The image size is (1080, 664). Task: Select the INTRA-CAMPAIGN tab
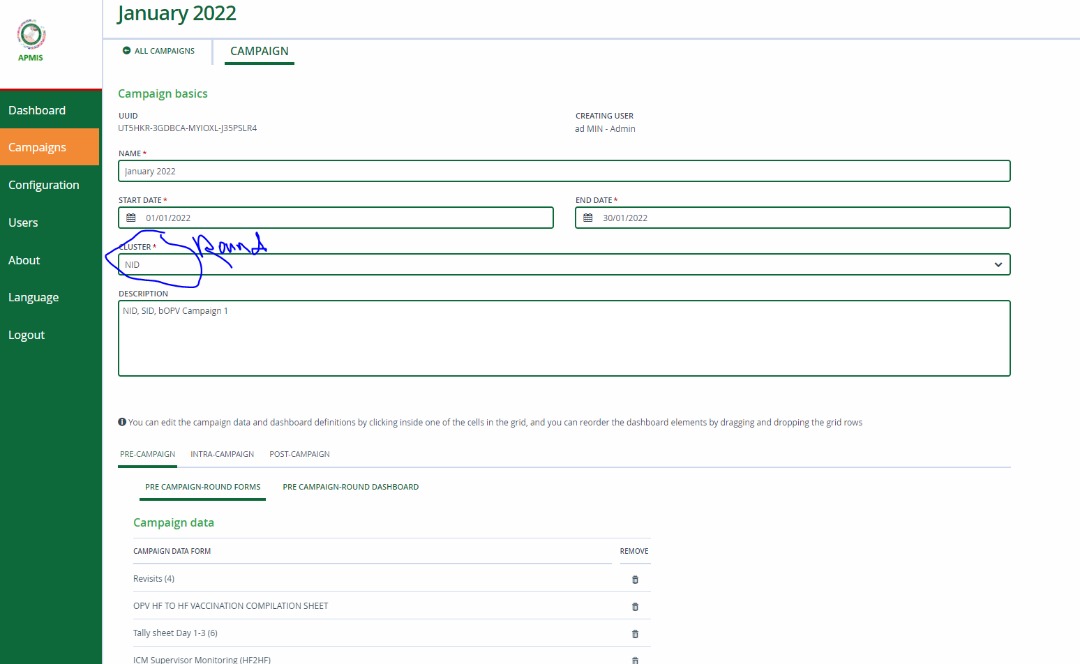tap(222, 453)
